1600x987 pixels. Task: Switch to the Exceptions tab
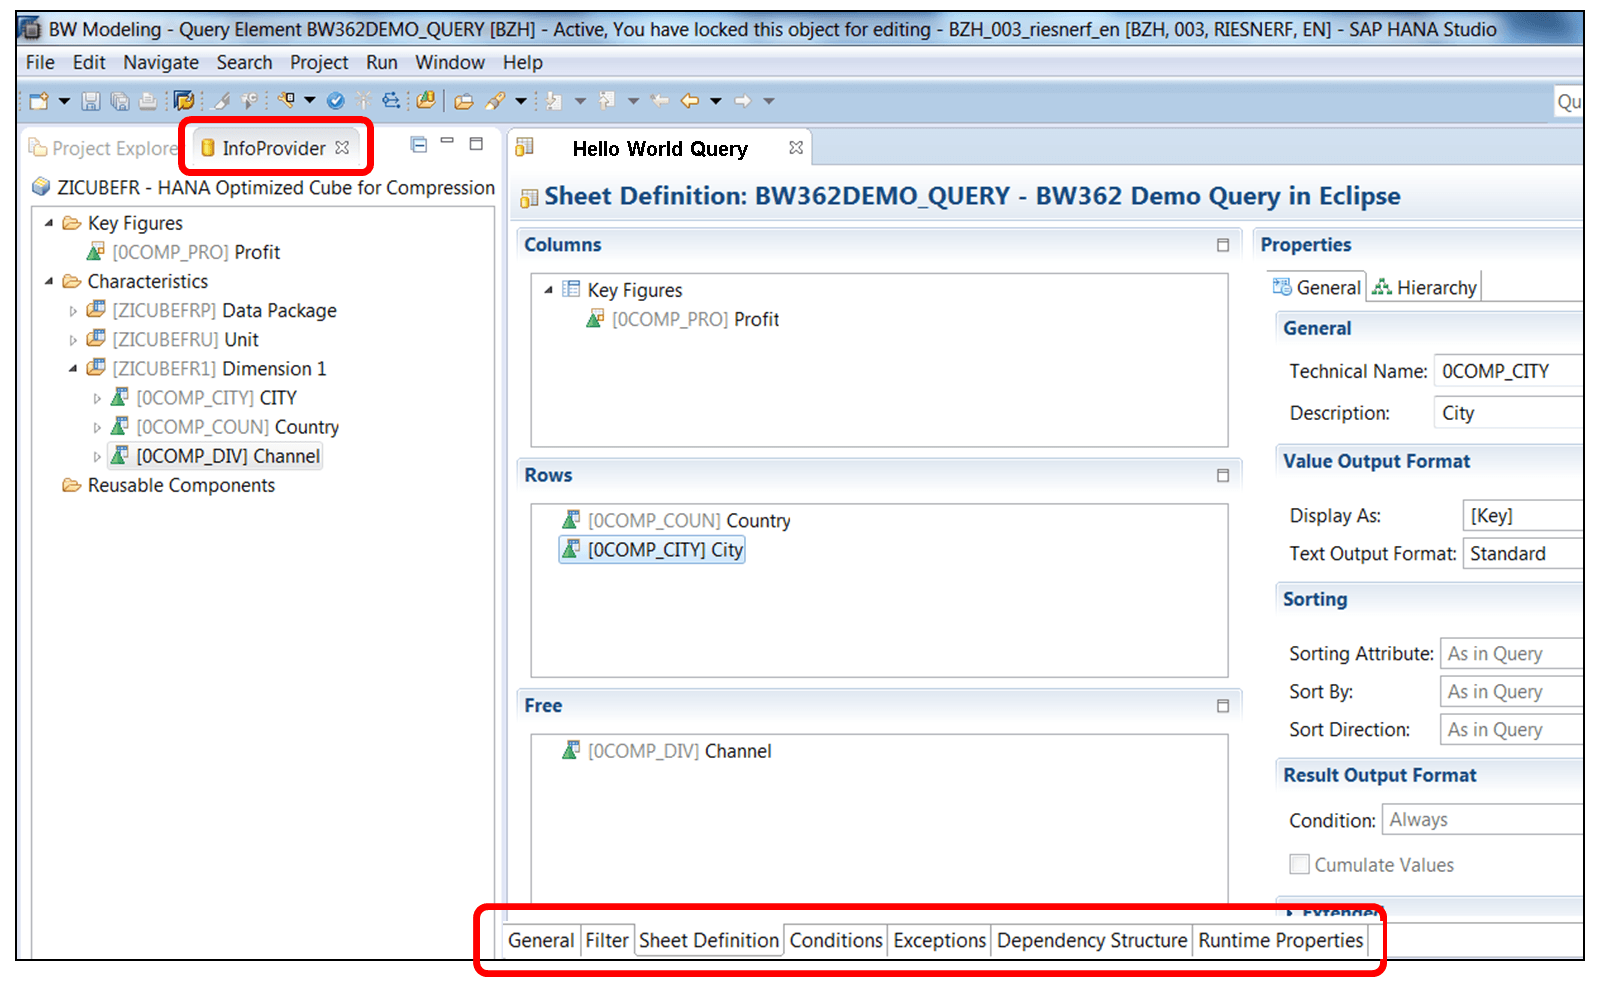940,941
